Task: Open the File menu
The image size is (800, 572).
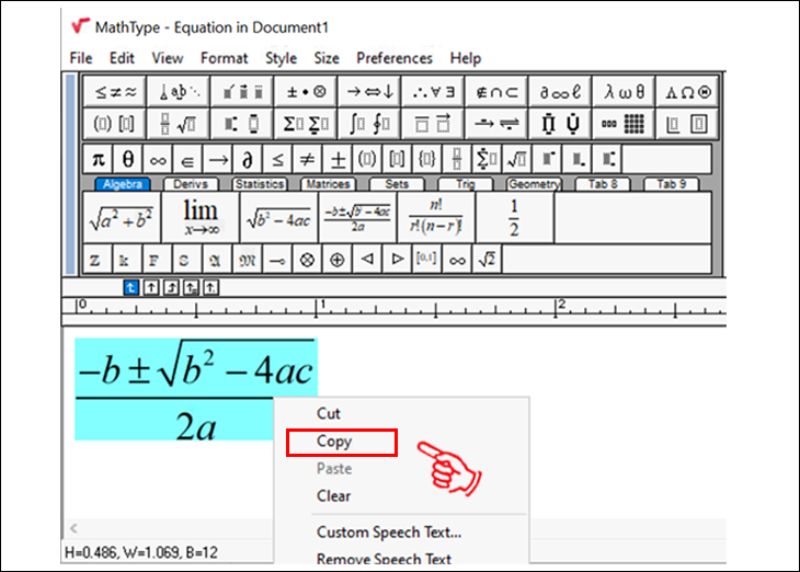Action: 81,58
